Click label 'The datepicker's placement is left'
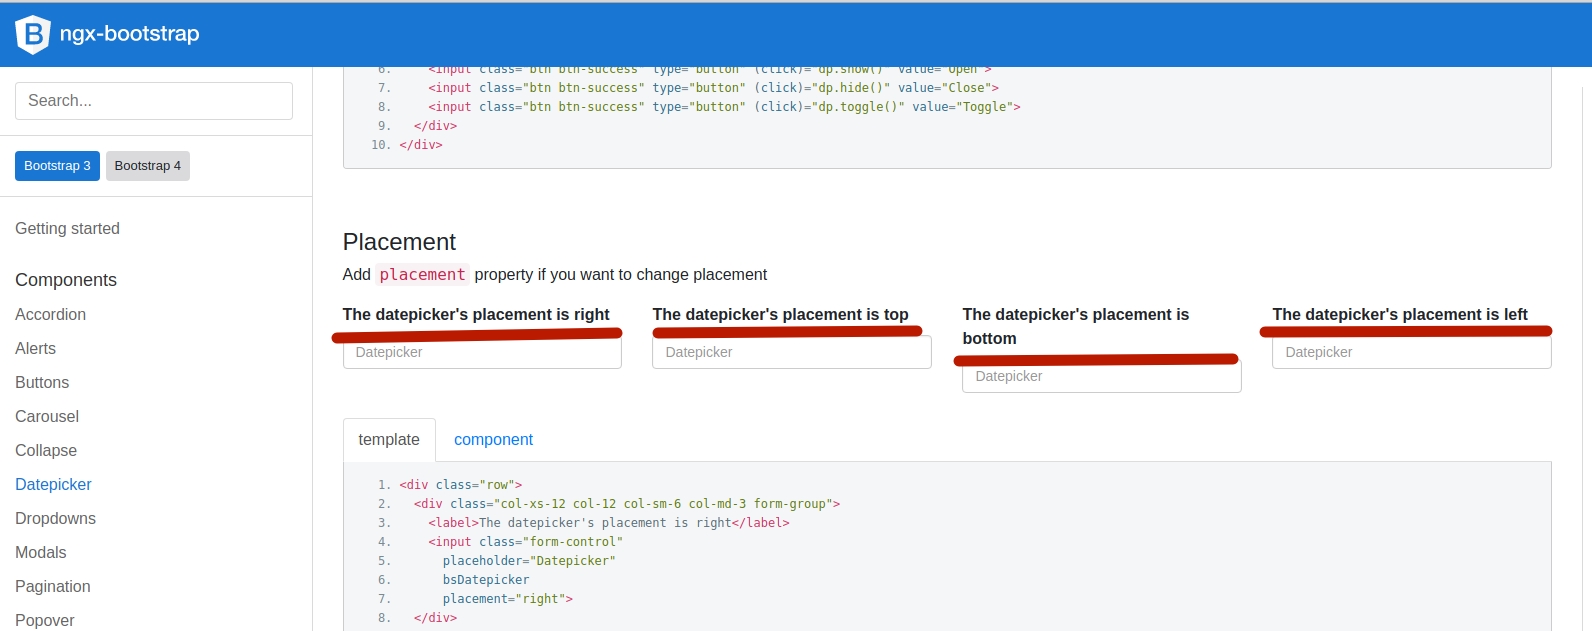The height and width of the screenshot is (631, 1592). click(x=1400, y=315)
